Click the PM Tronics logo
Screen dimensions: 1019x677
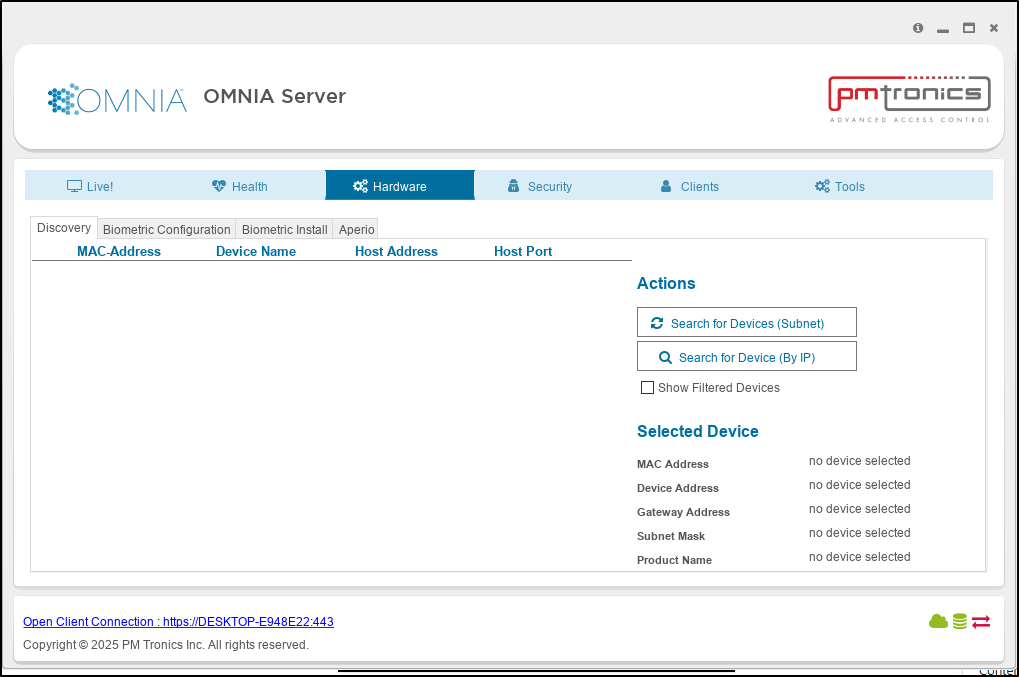tap(909, 99)
